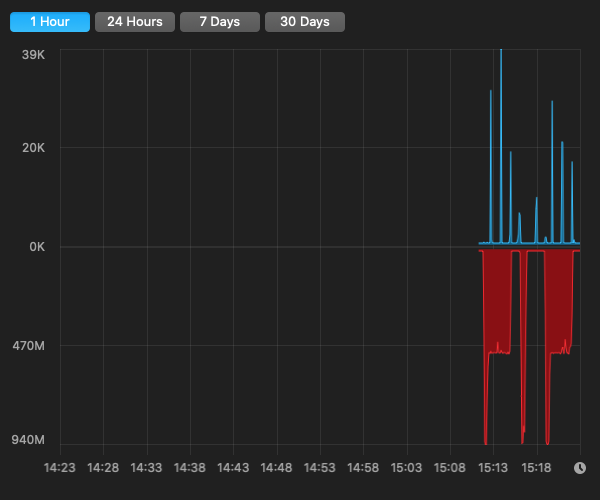Click the 14:48 time label
Image resolution: width=600 pixels, height=500 pixels.
point(276,467)
